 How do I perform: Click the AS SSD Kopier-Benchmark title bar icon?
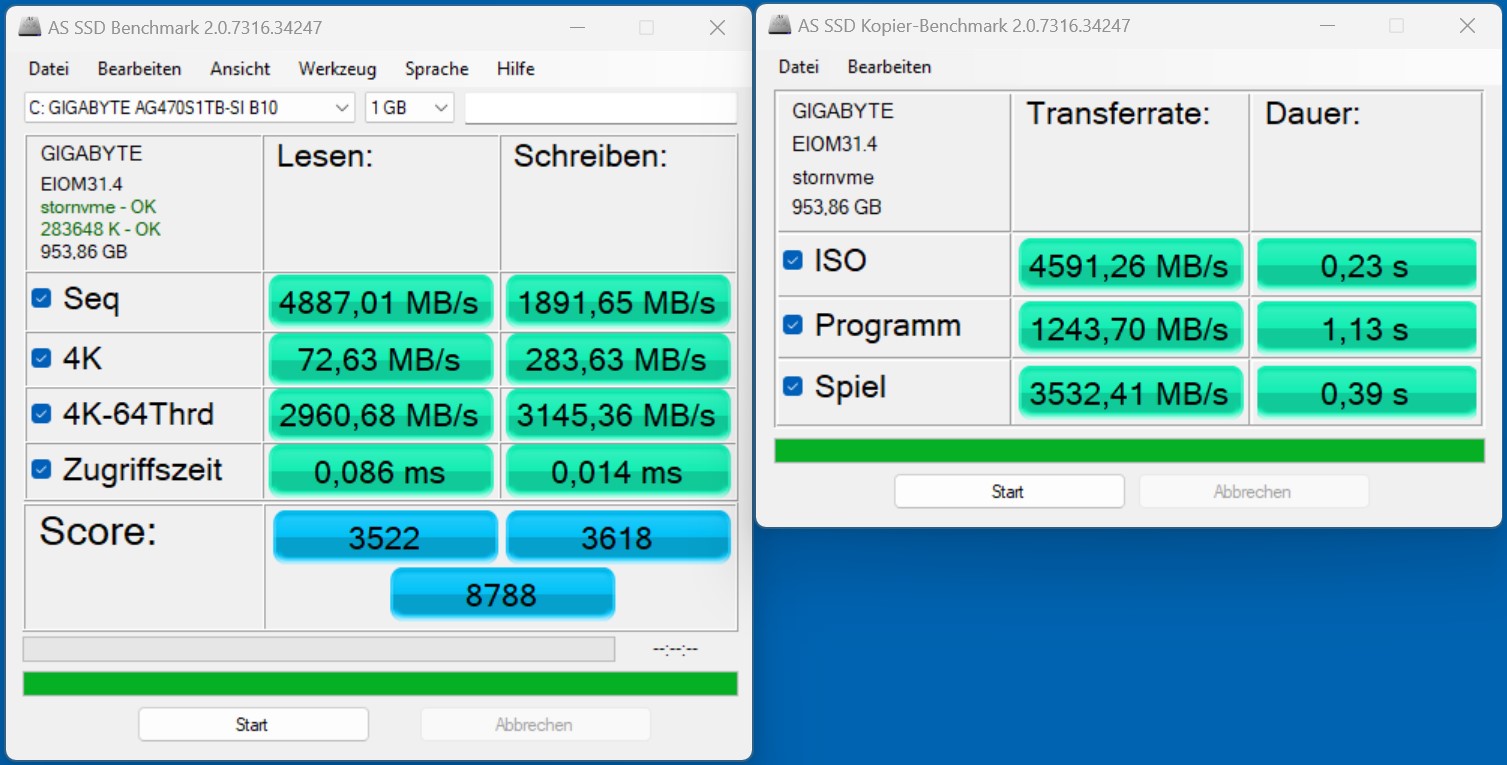coord(780,25)
